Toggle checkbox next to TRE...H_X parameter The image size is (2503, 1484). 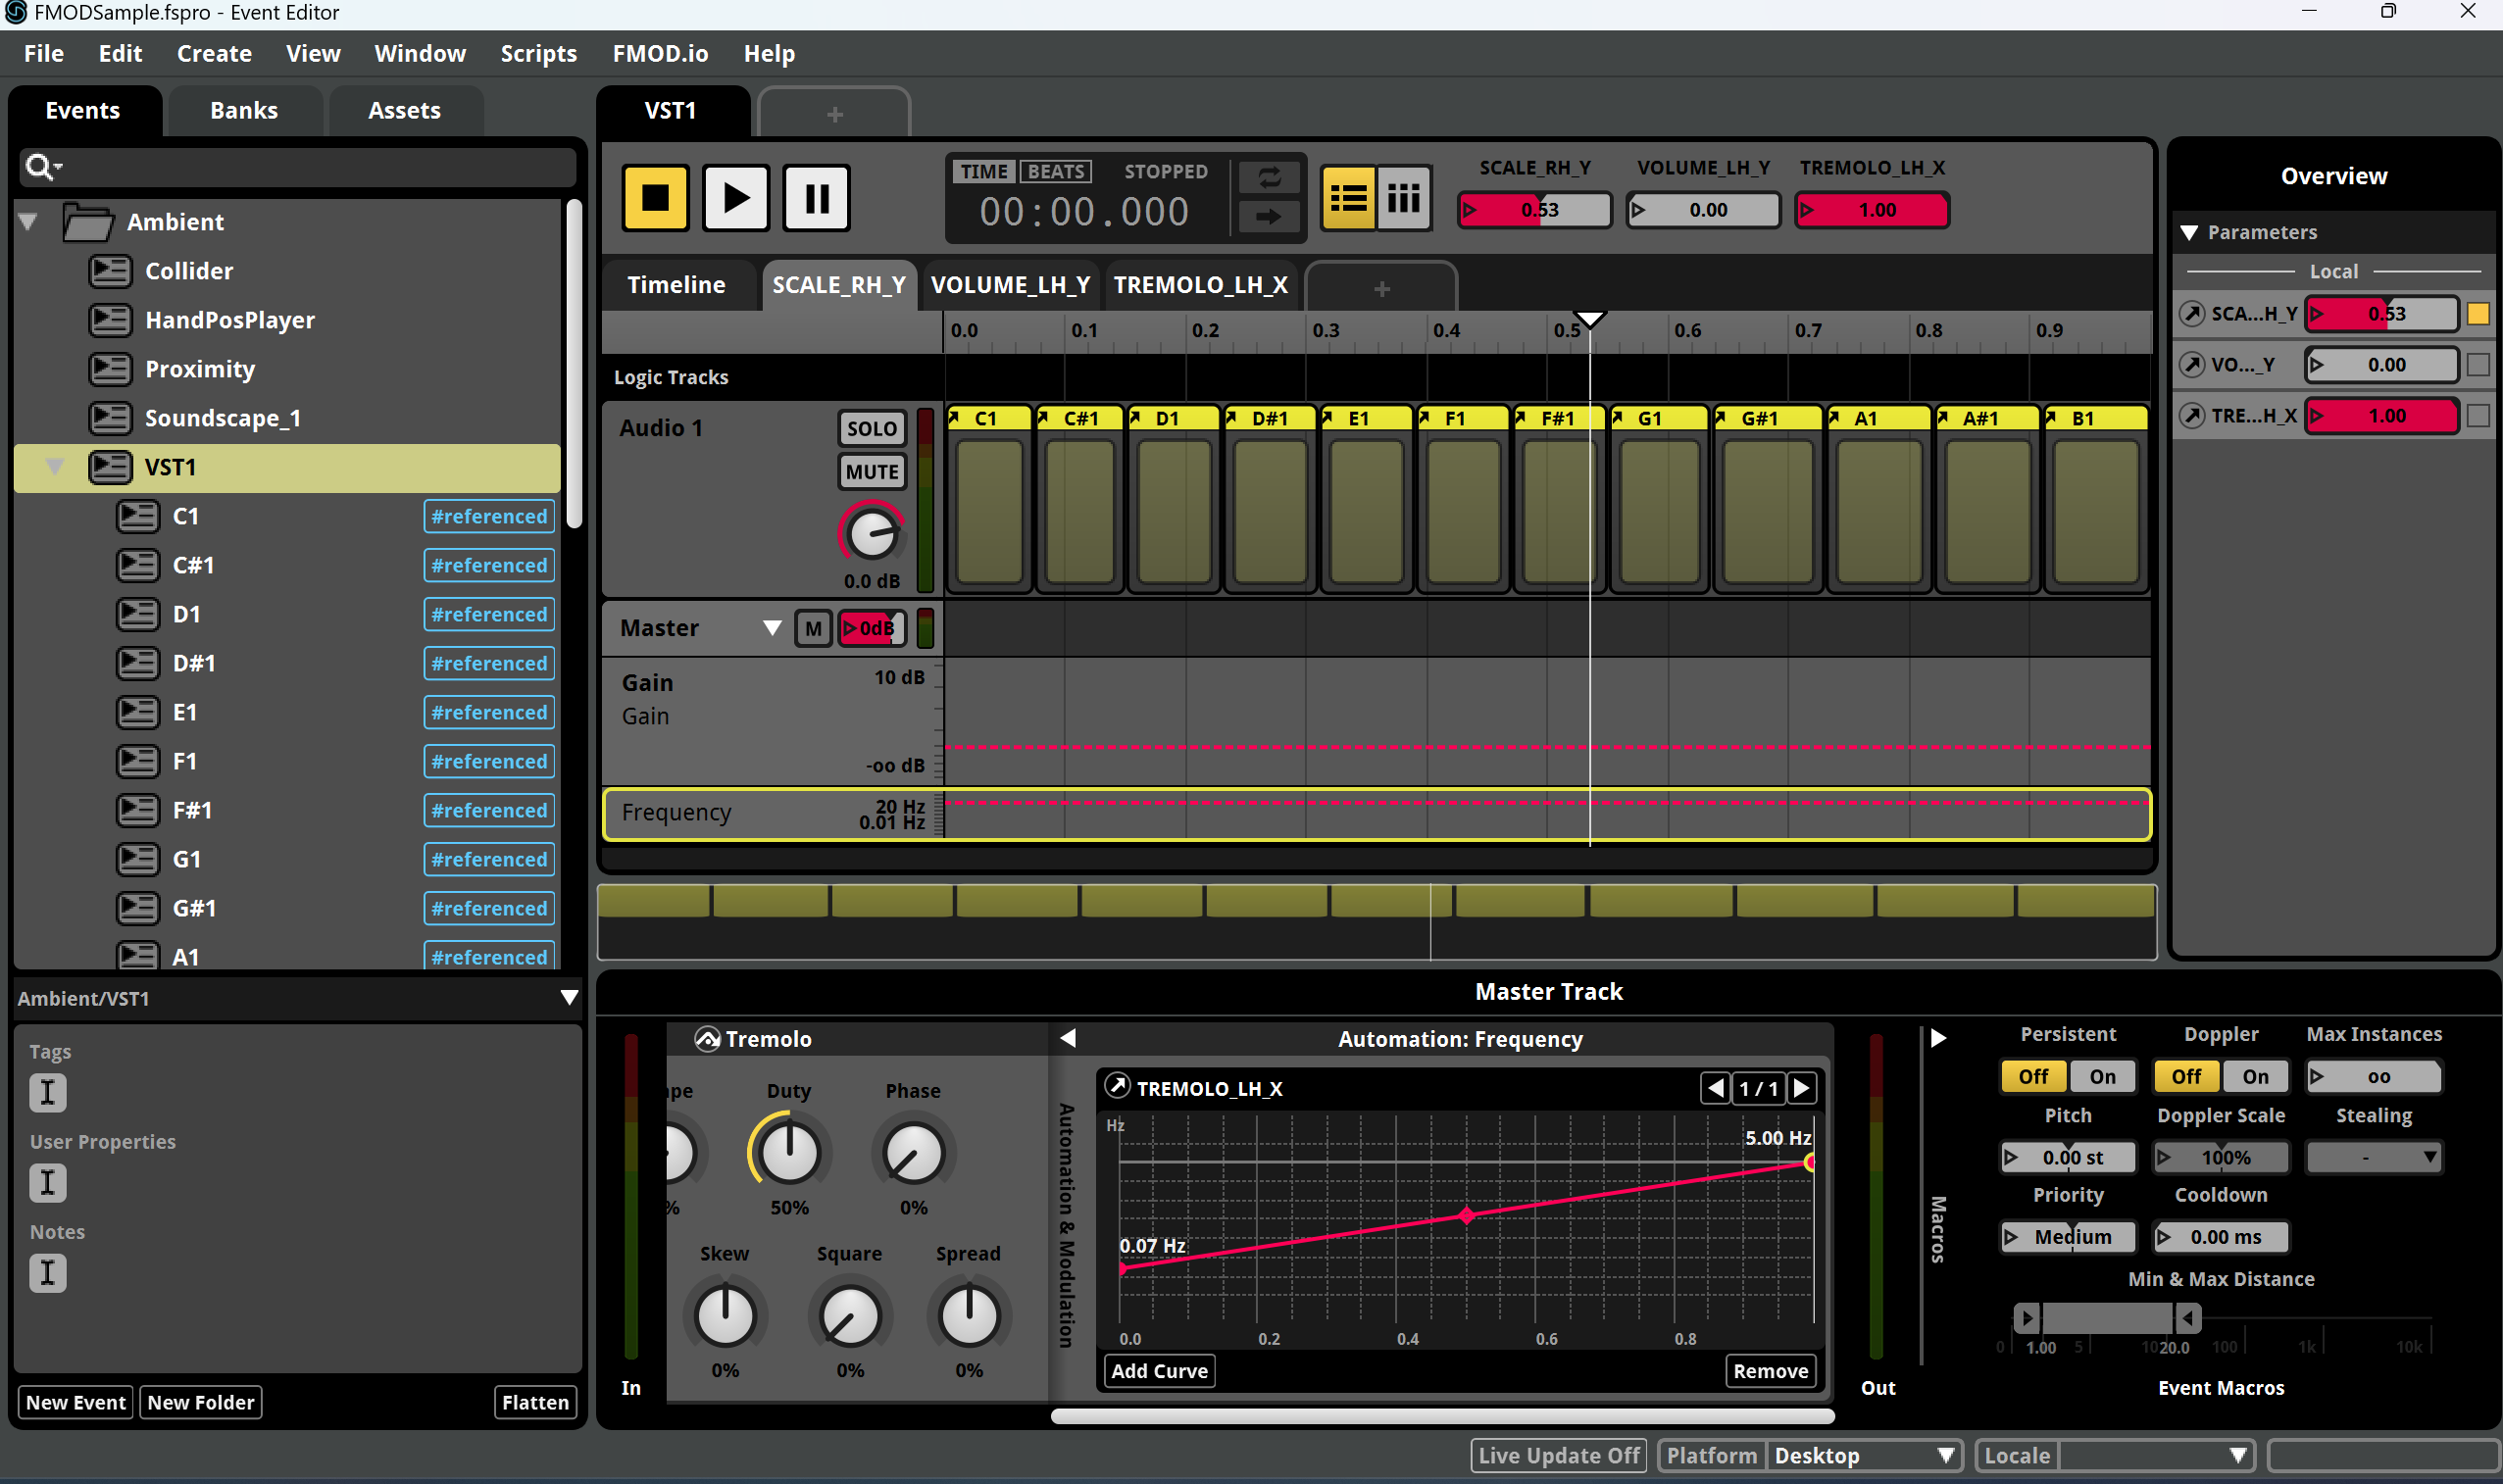tap(2478, 416)
